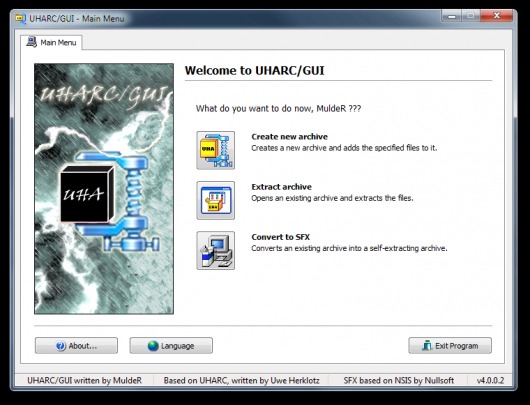
Task: Click the computer icon on Main Menu tab
Action: coord(31,42)
